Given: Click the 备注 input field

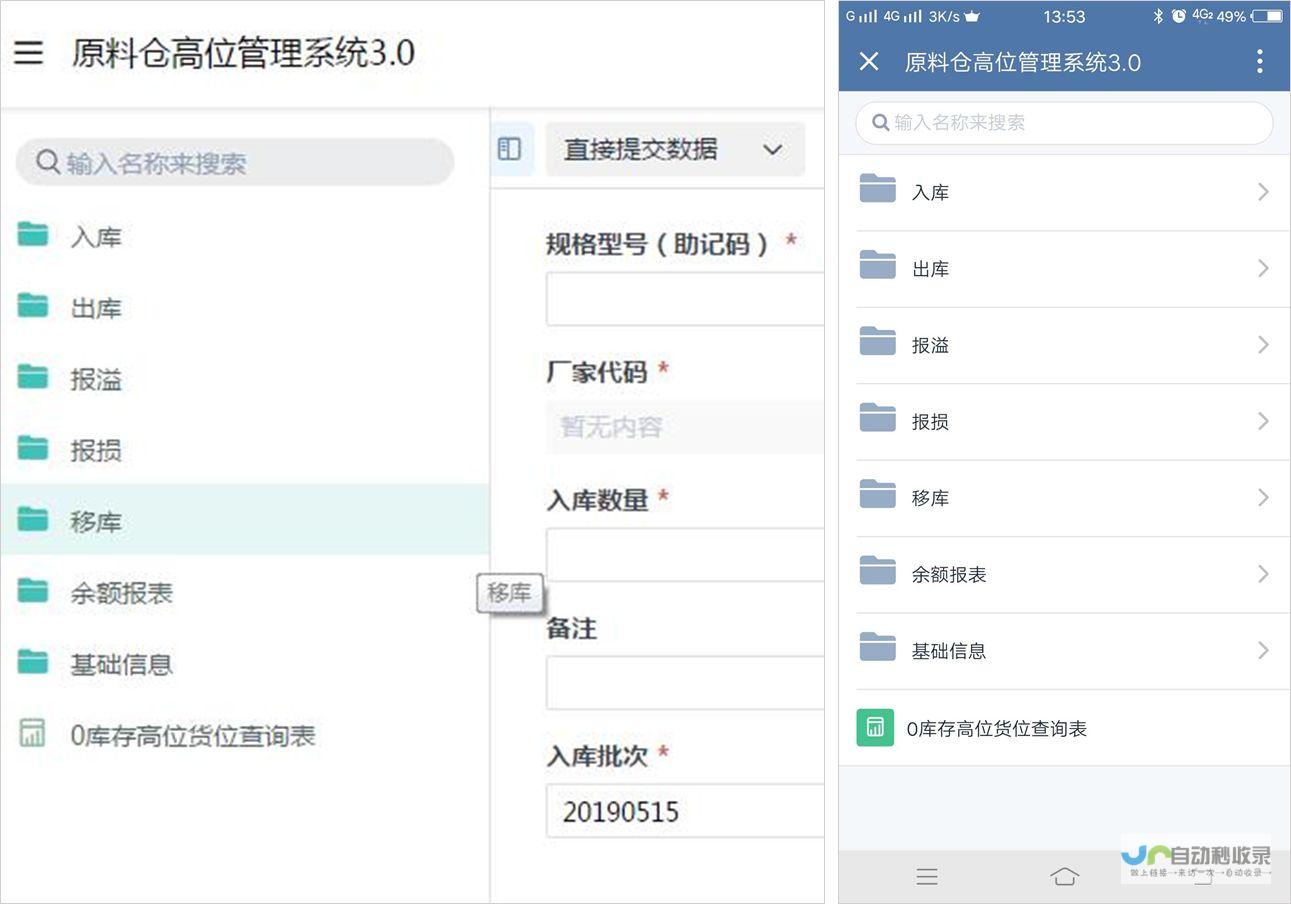Looking at the screenshot, I should pos(685,683).
